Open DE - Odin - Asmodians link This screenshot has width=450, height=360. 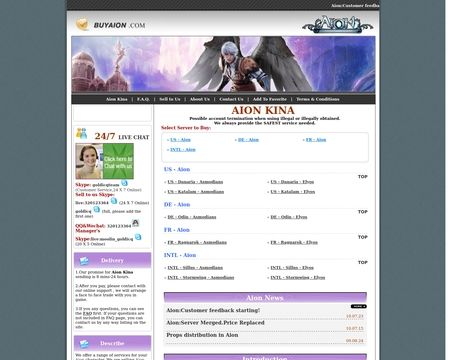[192, 217]
